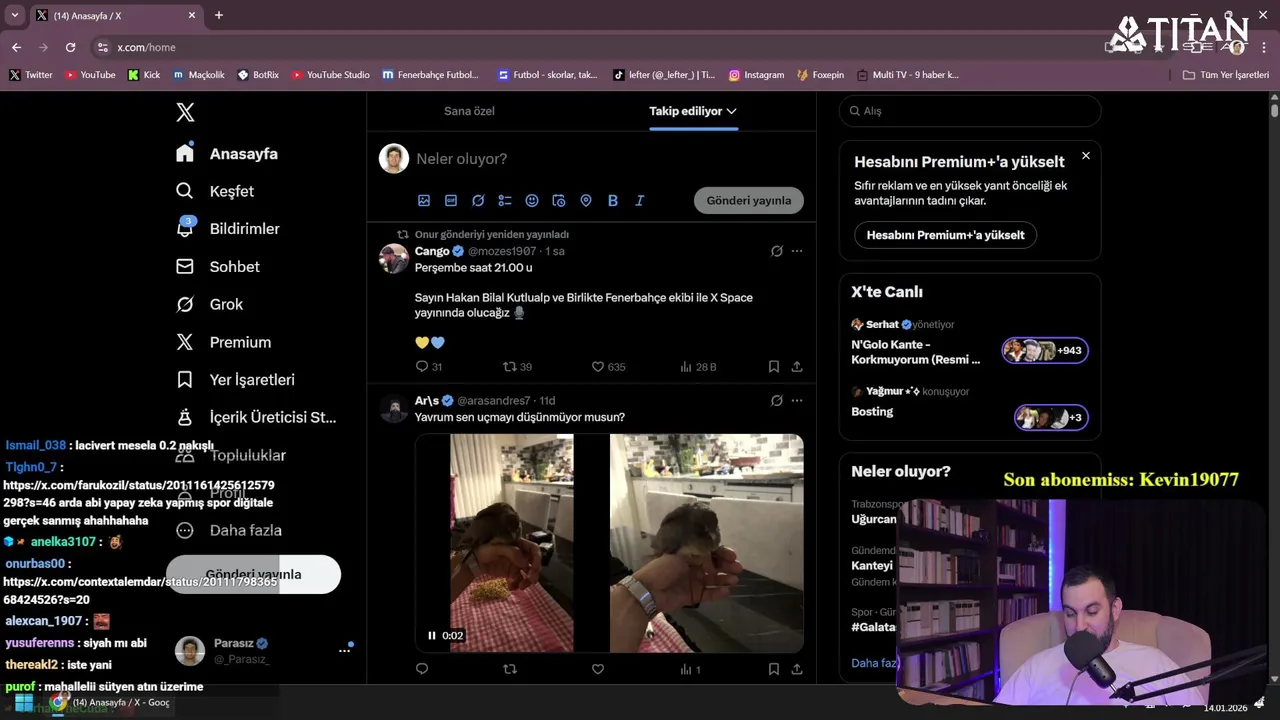Open account menu for Parasız
1280x720 pixels.
click(x=344, y=650)
